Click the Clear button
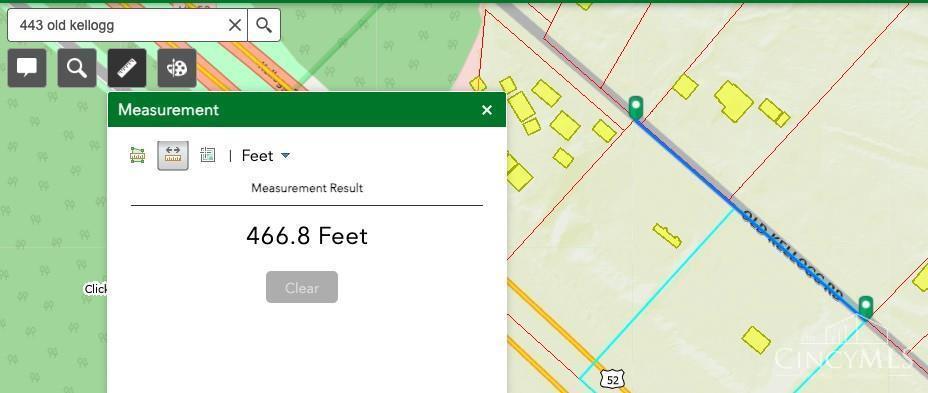Image resolution: width=928 pixels, height=393 pixels. (x=302, y=287)
